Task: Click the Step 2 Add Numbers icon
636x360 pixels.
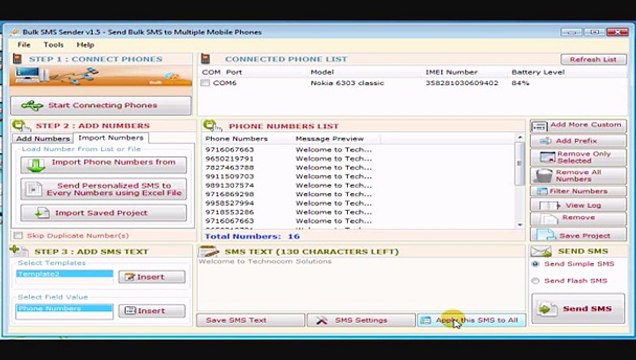Action: [x=21, y=126]
